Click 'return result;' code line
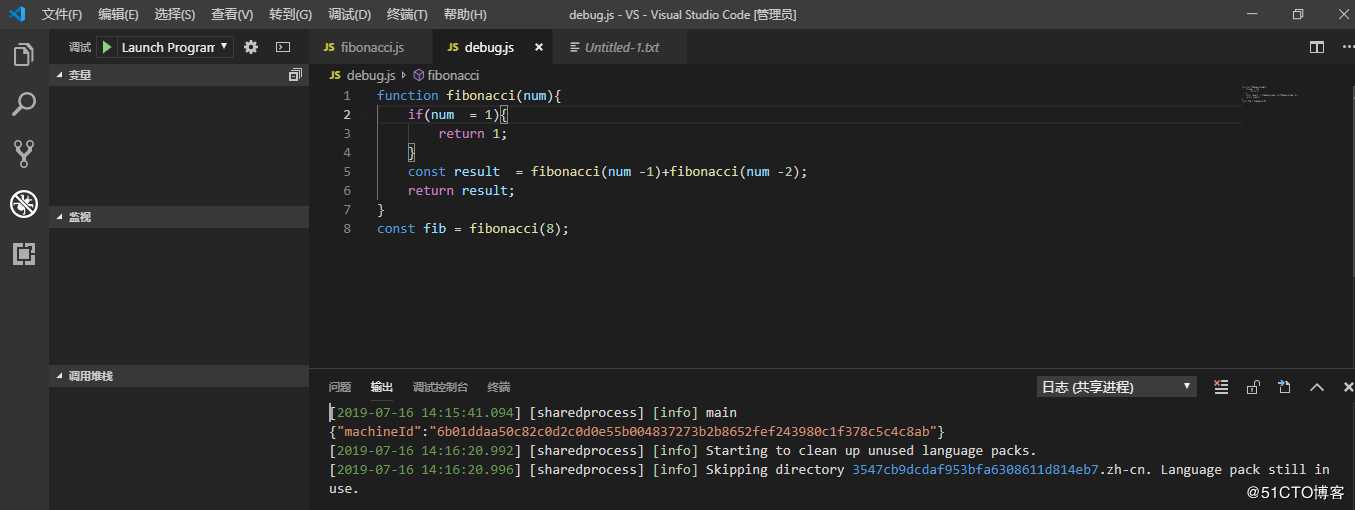This screenshot has width=1355, height=510. 461,190
